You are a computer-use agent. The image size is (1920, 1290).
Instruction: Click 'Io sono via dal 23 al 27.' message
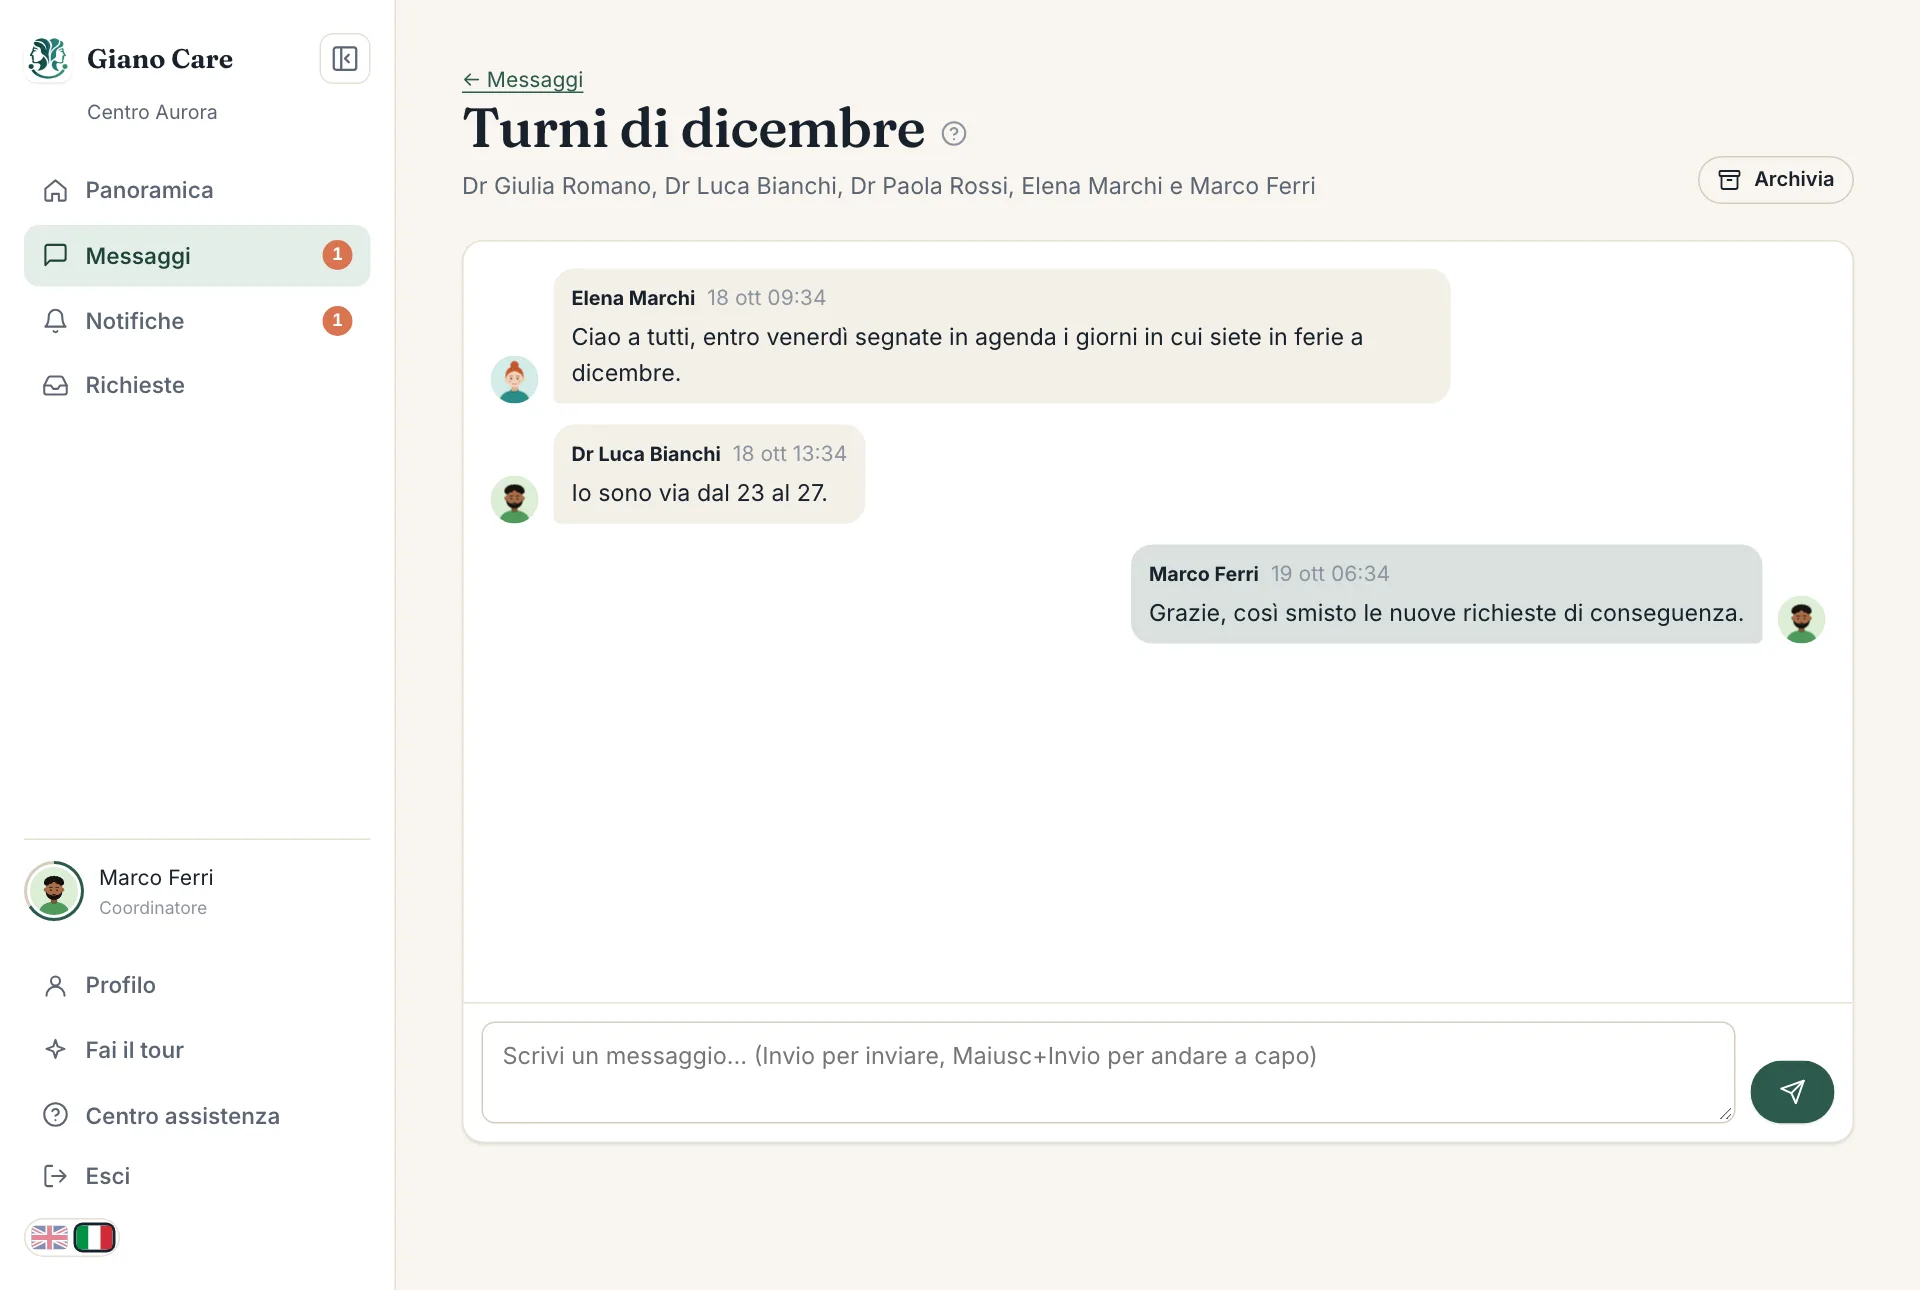(700, 493)
